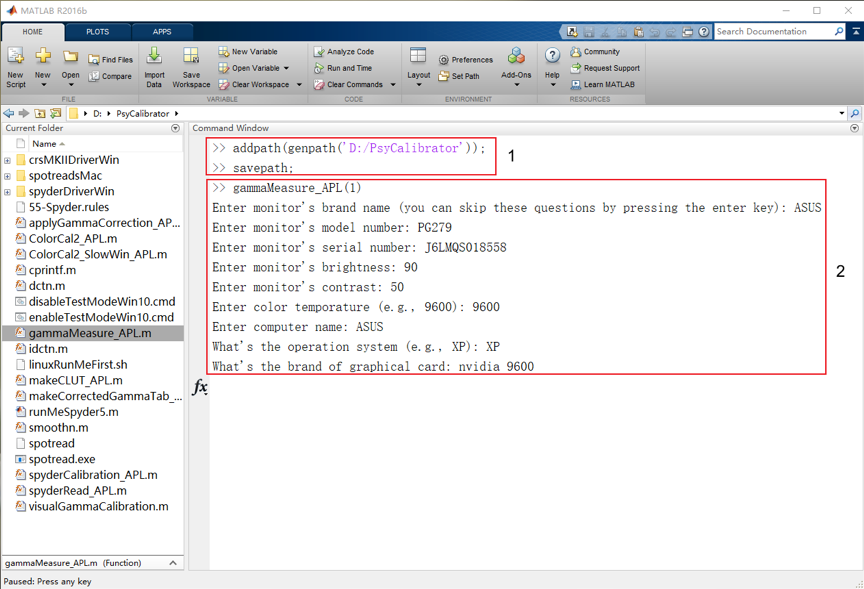The image size is (864, 589).
Task: Click the quick access help icon
Action: 704,31
